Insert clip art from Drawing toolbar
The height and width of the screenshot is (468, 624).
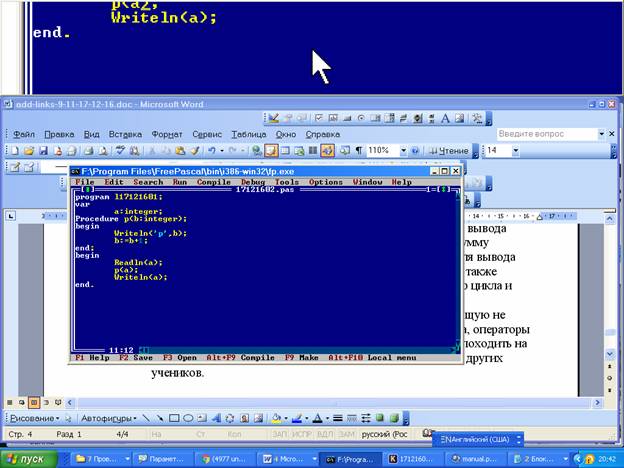(x=244, y=418)
